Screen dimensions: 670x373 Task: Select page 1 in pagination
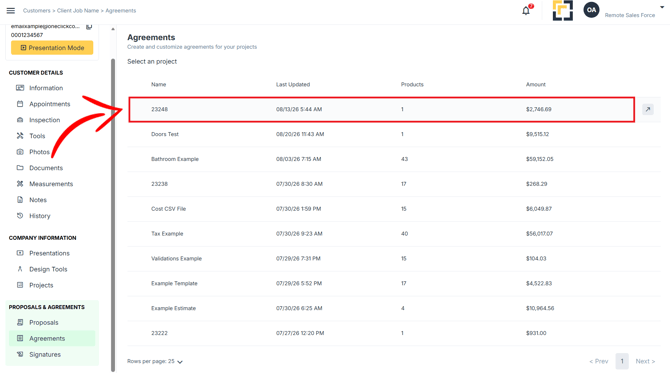pyautogui.click(x=622, y=361)
